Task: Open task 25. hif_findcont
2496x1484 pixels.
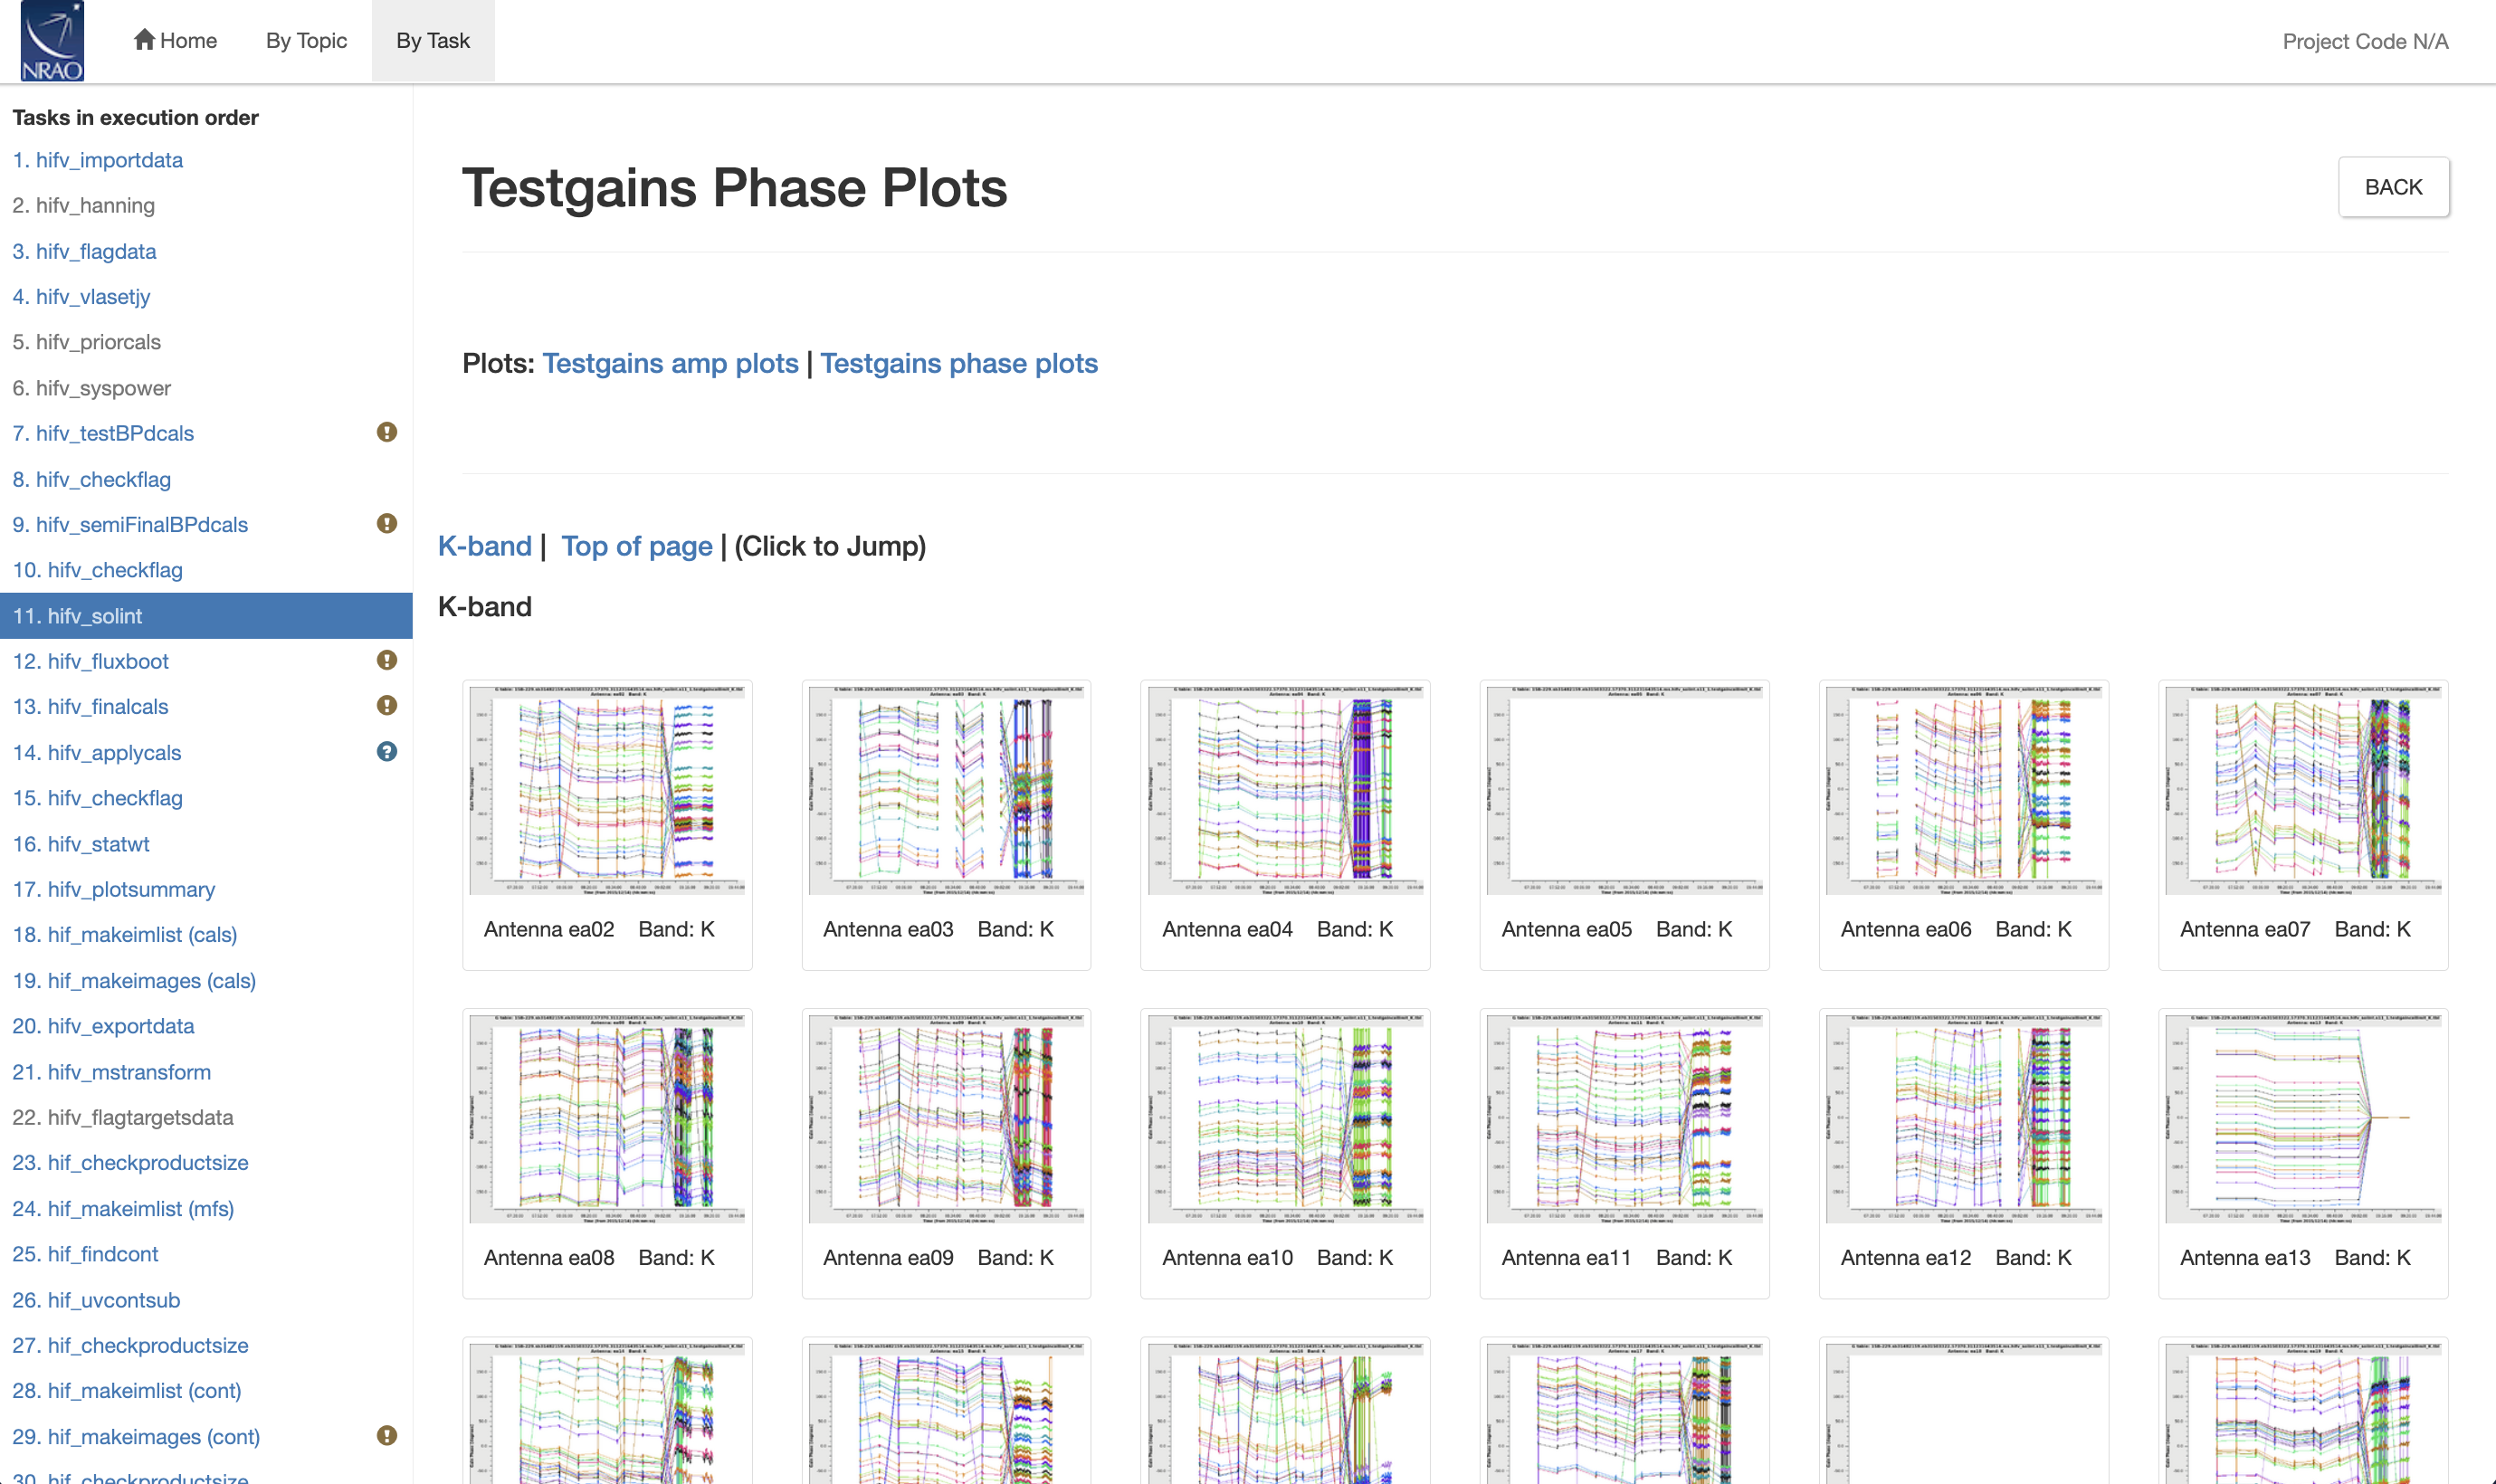Action: tap(85, 1254)
